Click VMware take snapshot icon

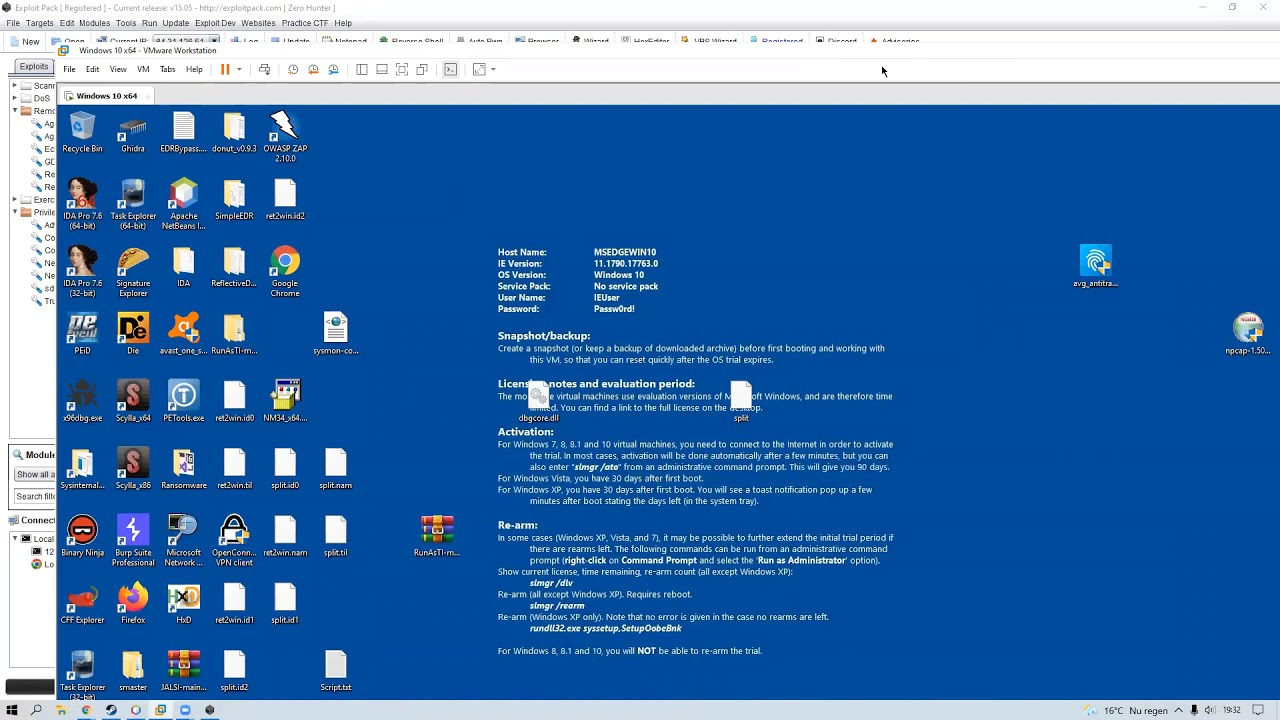click(x=293, y=69)
